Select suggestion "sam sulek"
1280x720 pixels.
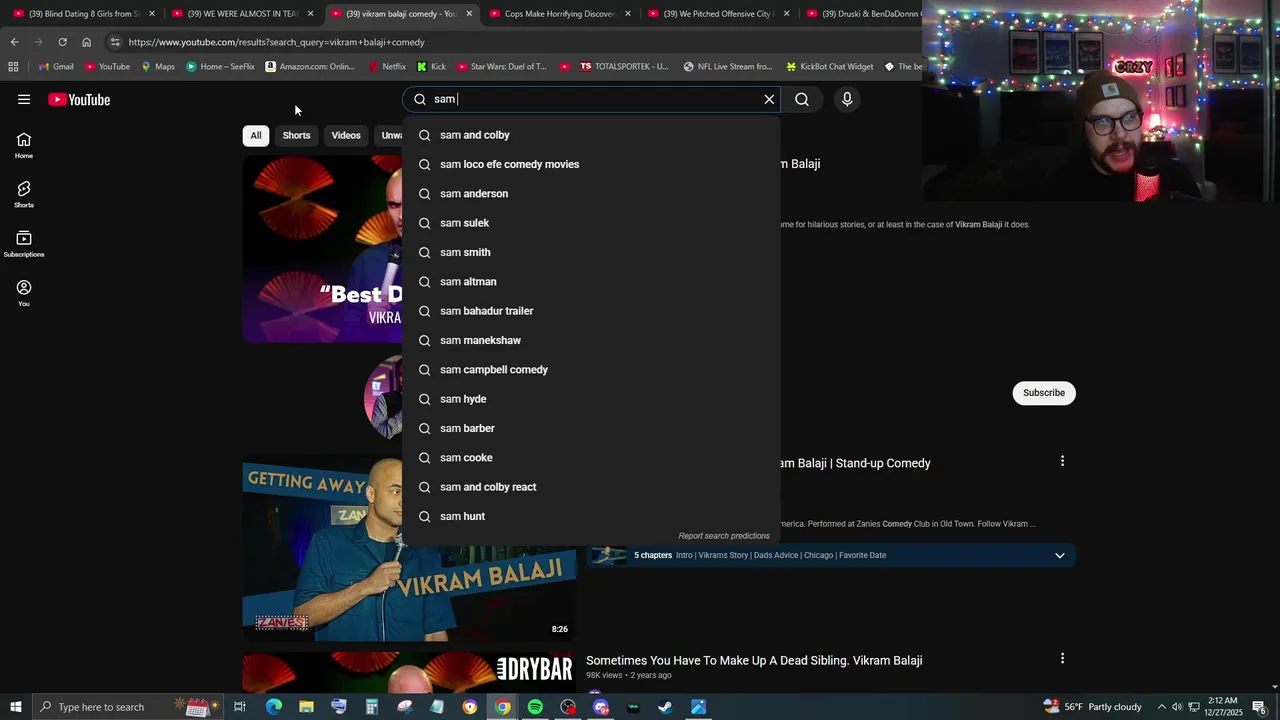pyautogui.click(x=591, y=223)
